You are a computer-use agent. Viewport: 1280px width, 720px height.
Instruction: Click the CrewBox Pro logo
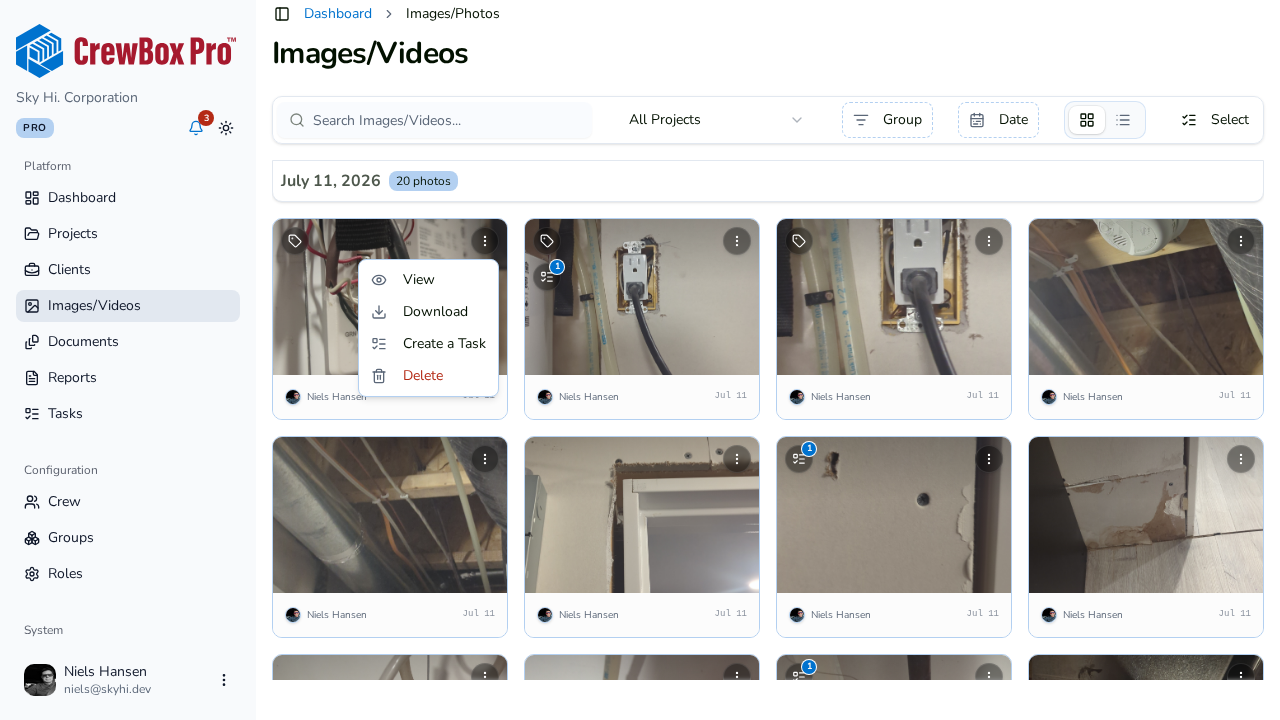coord(126,51)
